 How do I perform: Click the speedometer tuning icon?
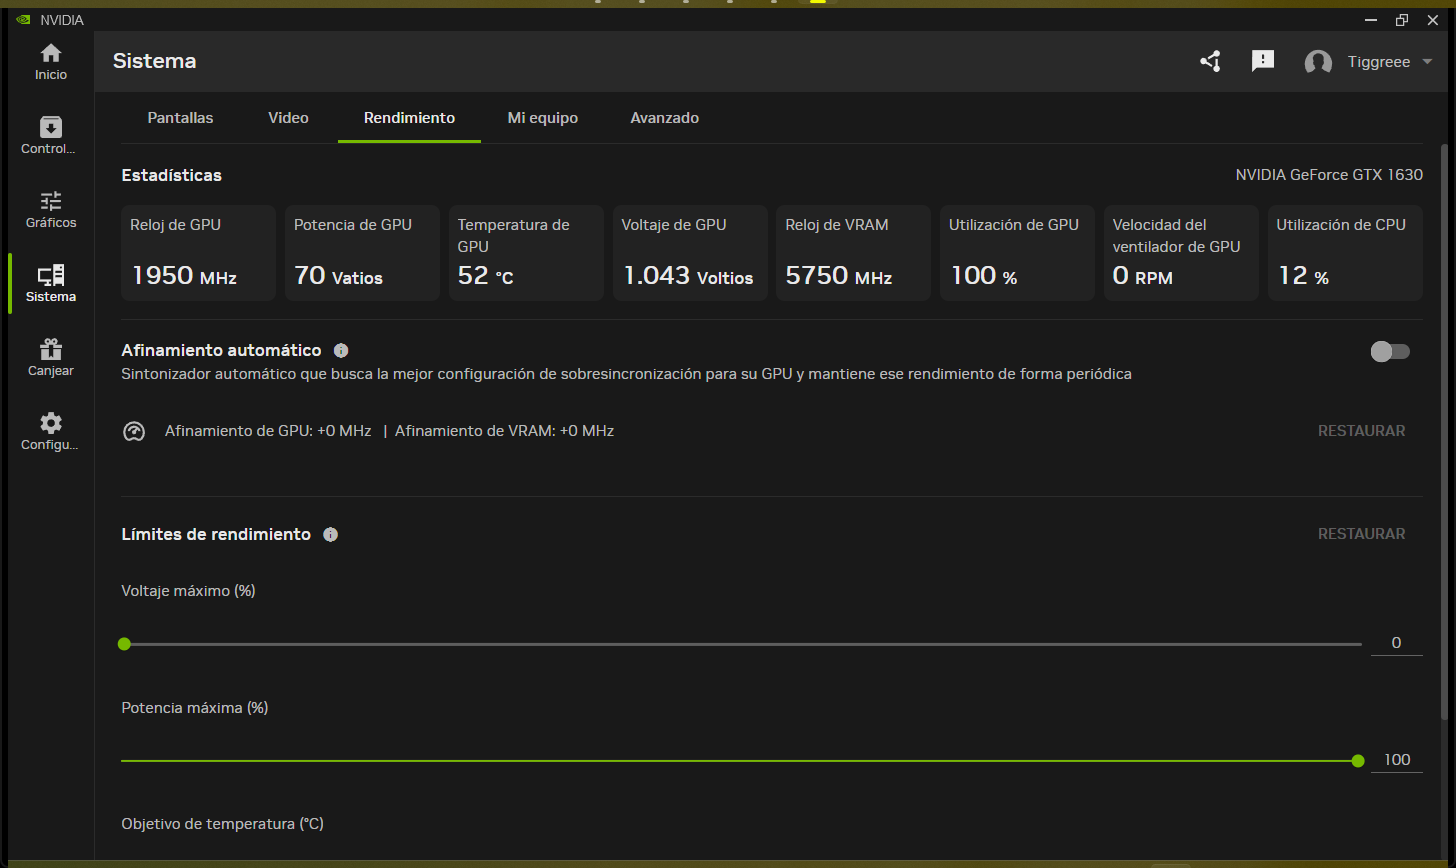coord(134,432)
